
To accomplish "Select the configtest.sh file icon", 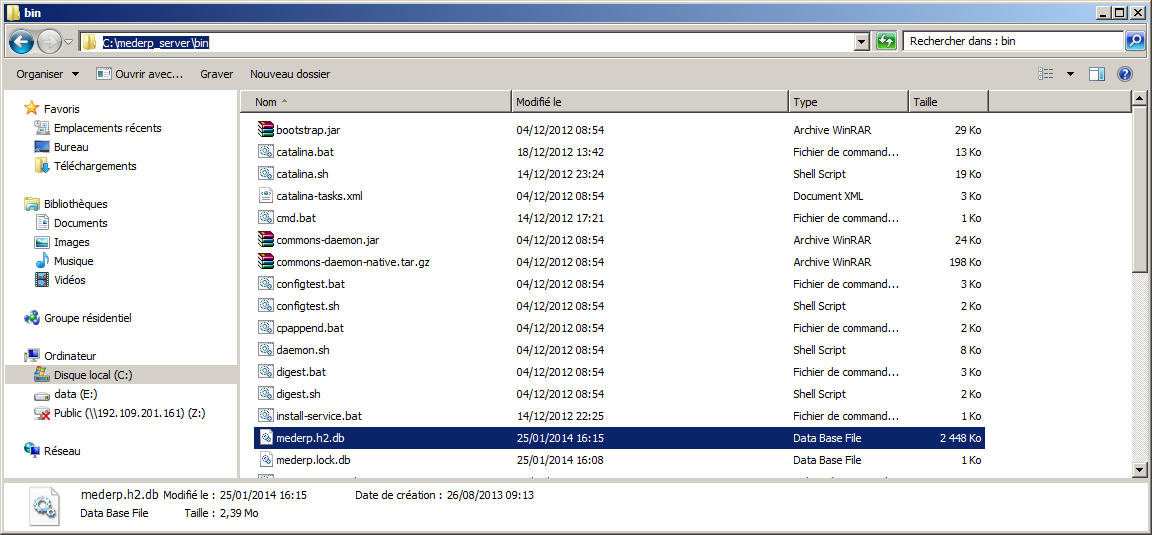I will point(265,306).
